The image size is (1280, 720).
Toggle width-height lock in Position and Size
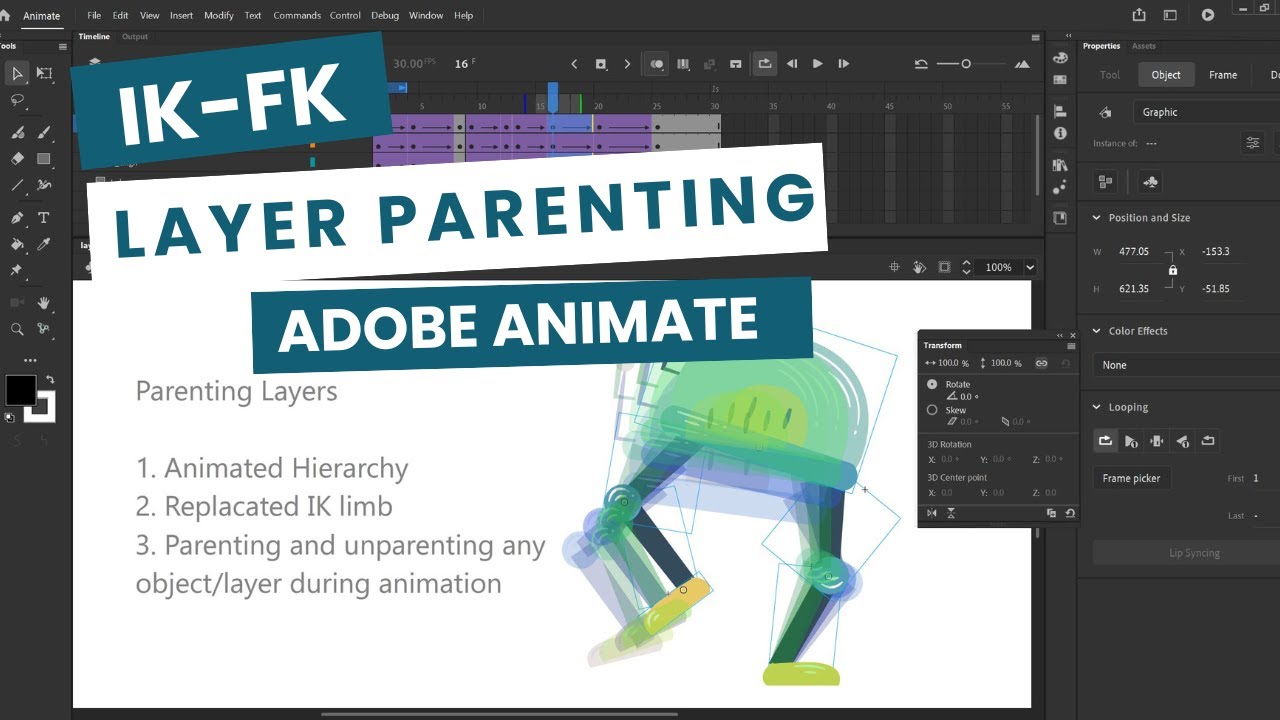[1173, 270]
